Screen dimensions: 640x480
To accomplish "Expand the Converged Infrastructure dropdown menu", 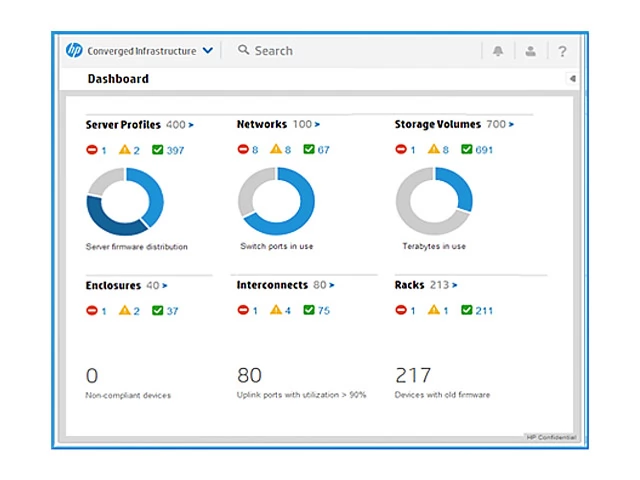I will 207,51.
